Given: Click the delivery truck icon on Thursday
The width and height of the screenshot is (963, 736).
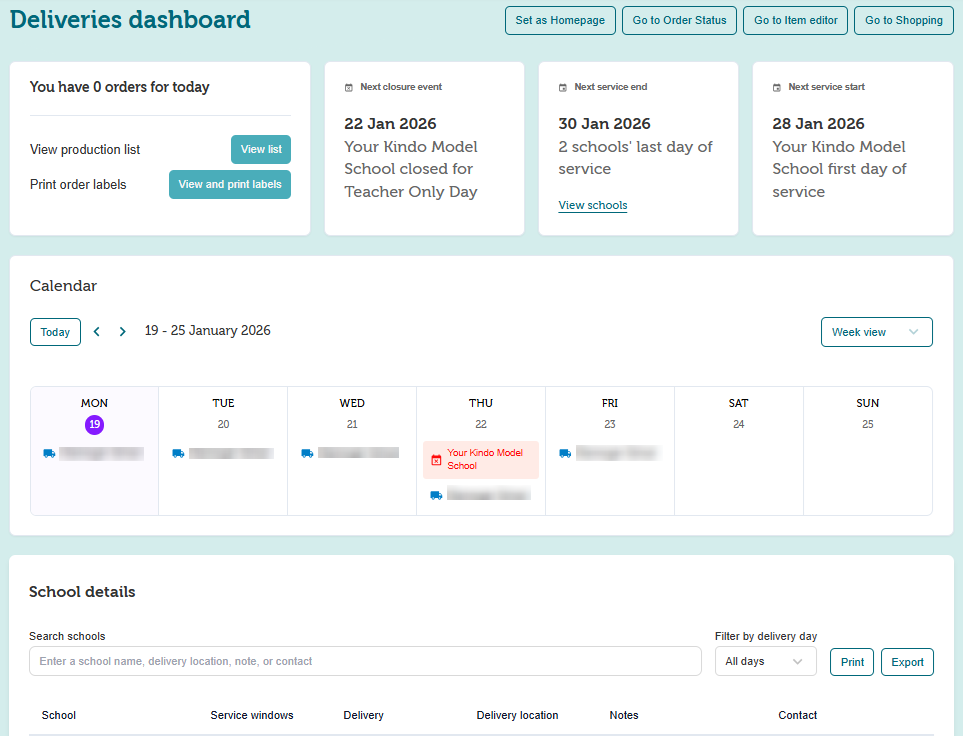Looking at the screenshot, I should pyautogui.click(x=436, y=495).
